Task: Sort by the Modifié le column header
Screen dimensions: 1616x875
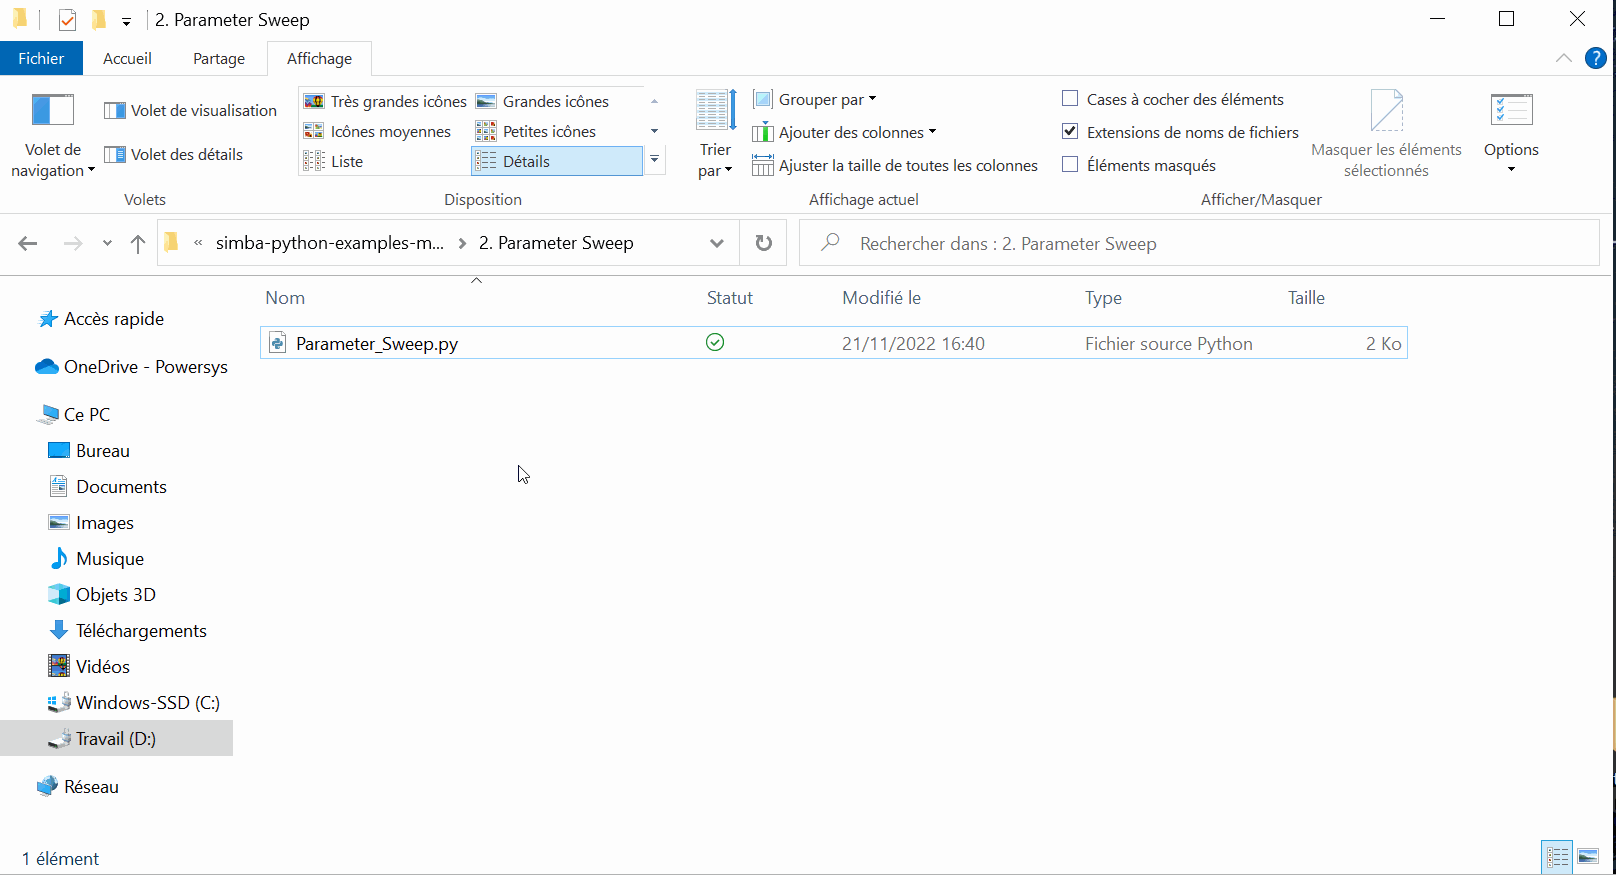Action: coord(881,298)
